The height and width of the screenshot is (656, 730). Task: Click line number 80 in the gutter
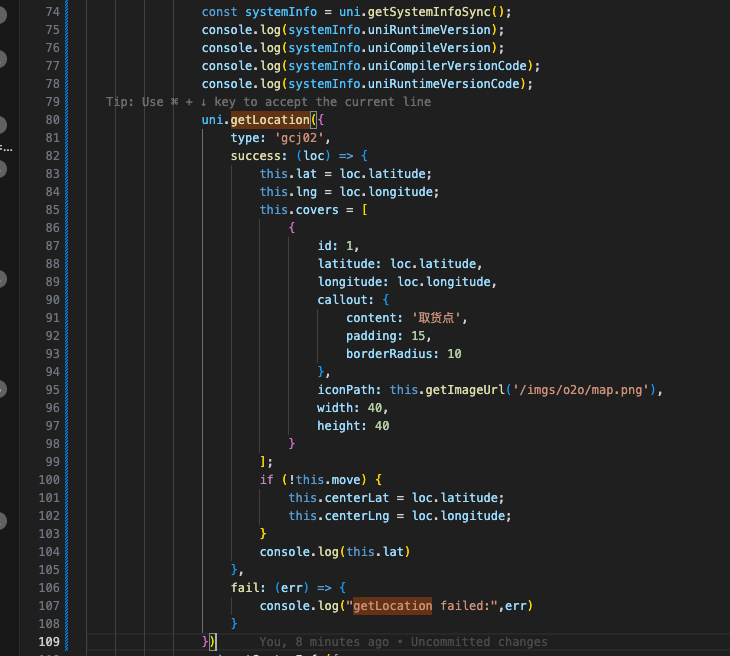coord(53,120)
